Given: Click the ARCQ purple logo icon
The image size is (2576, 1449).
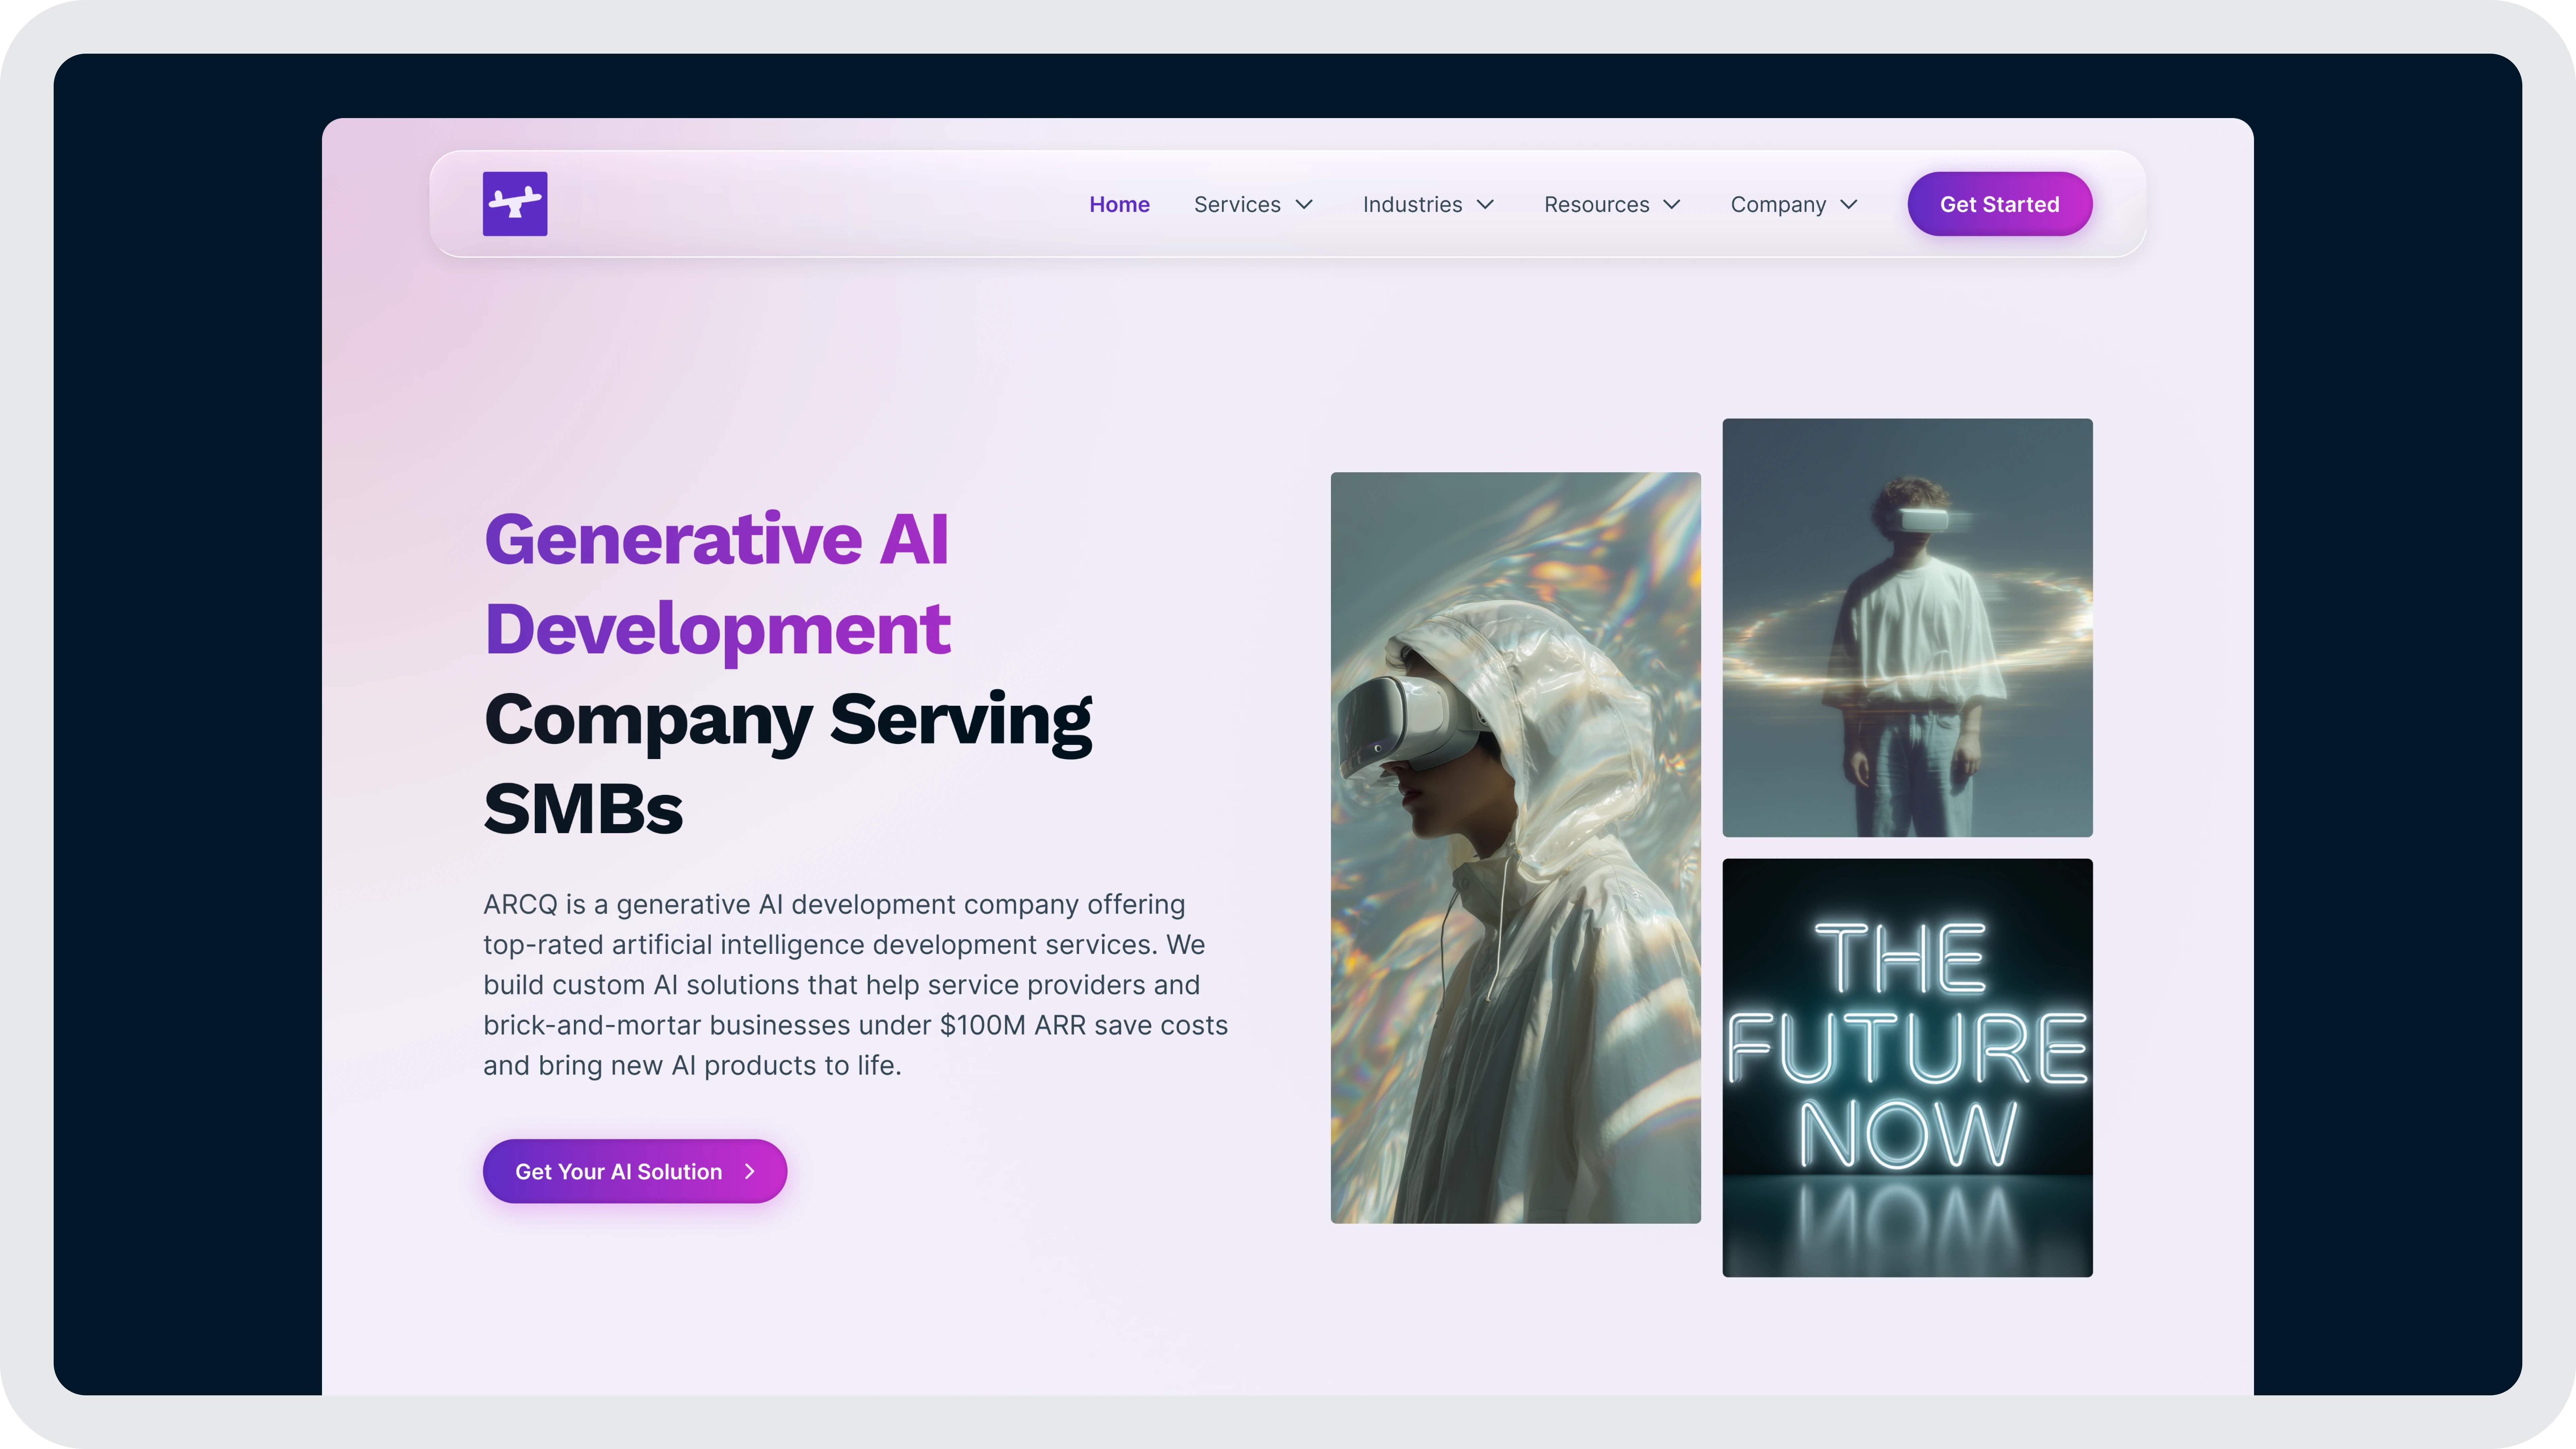Looking at the screenshot, I should coord(515,204).
